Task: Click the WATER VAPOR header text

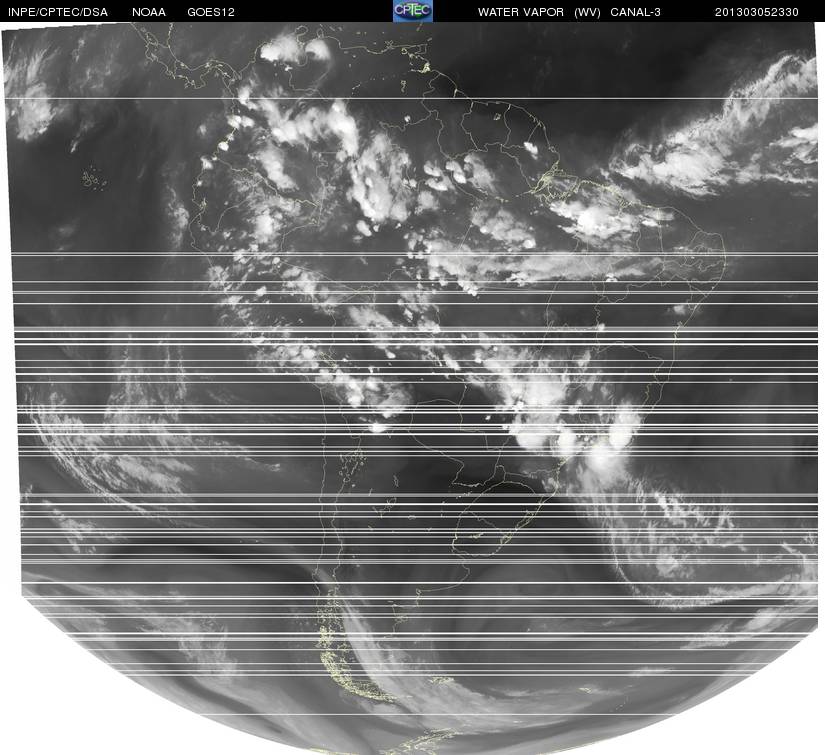Action: click(520, 12)
